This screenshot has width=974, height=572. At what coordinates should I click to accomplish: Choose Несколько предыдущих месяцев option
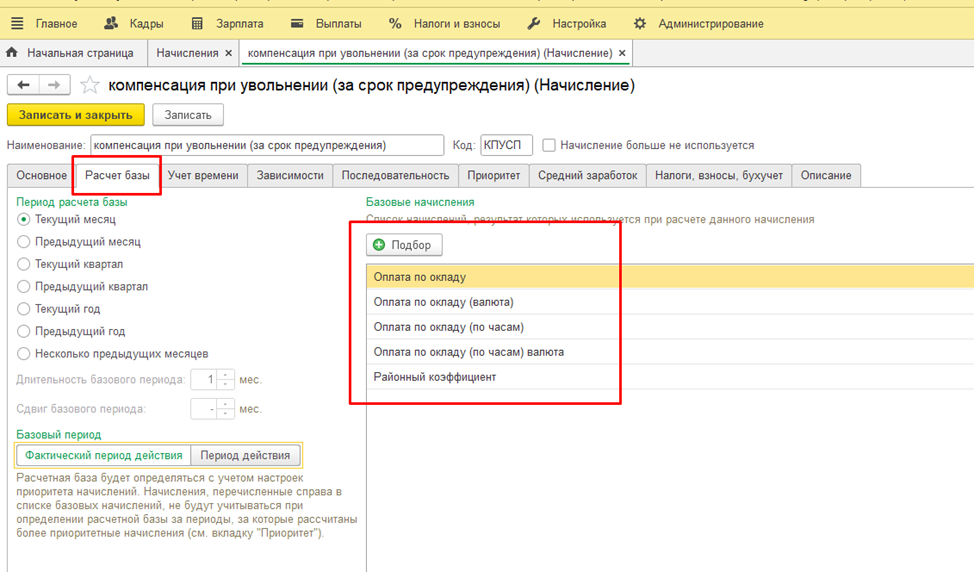24,354
